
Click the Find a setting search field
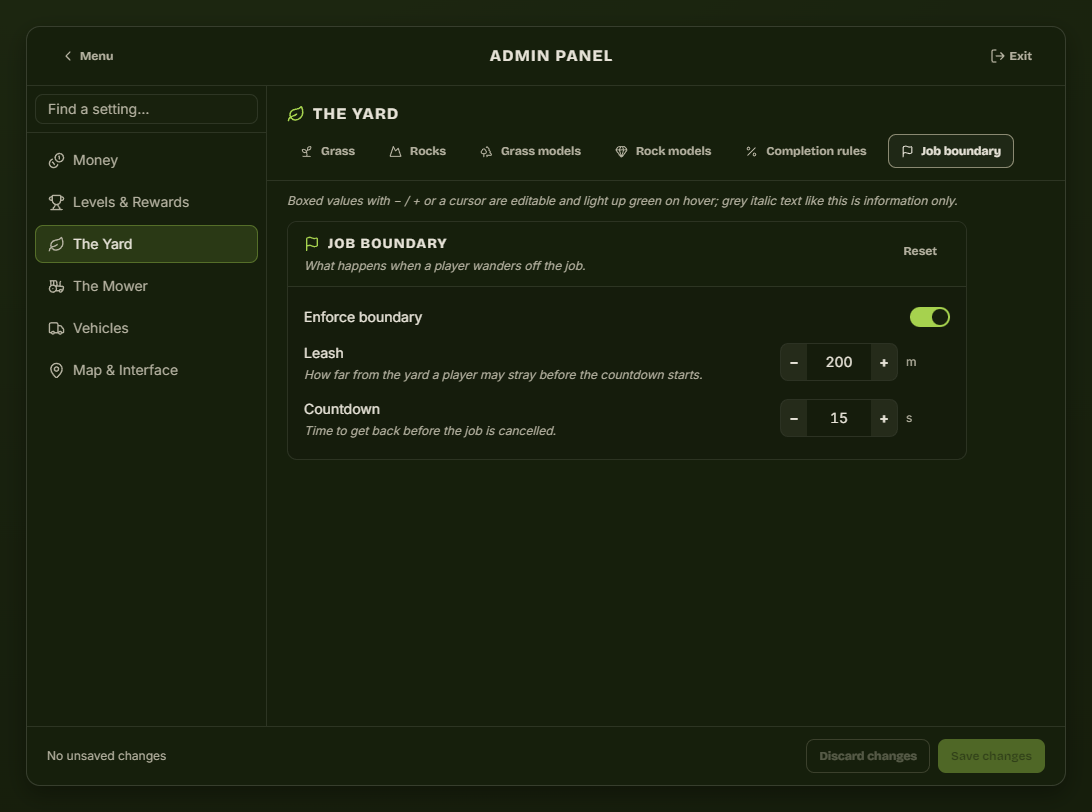click(x=146, y=109)
